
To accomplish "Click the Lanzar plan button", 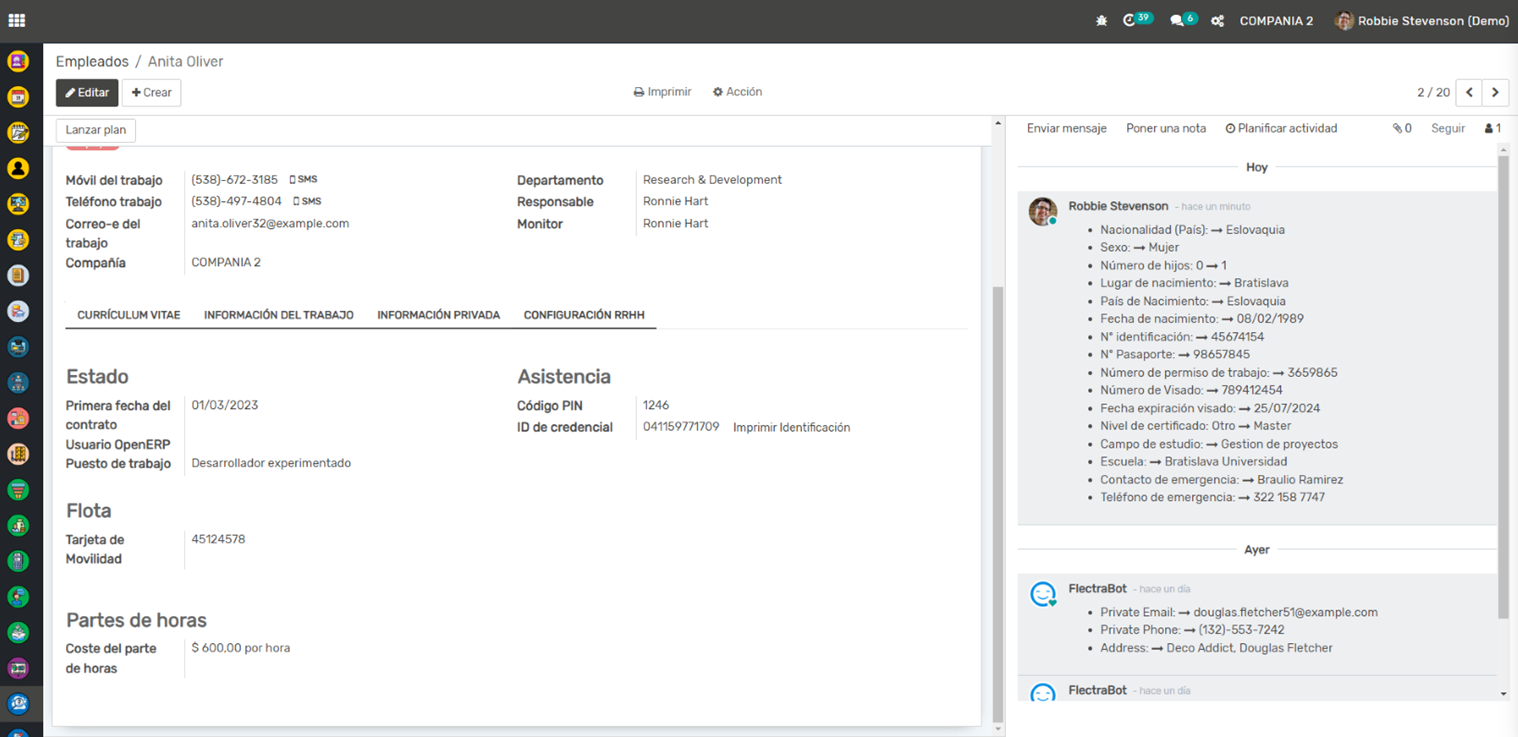I will 96,131.
